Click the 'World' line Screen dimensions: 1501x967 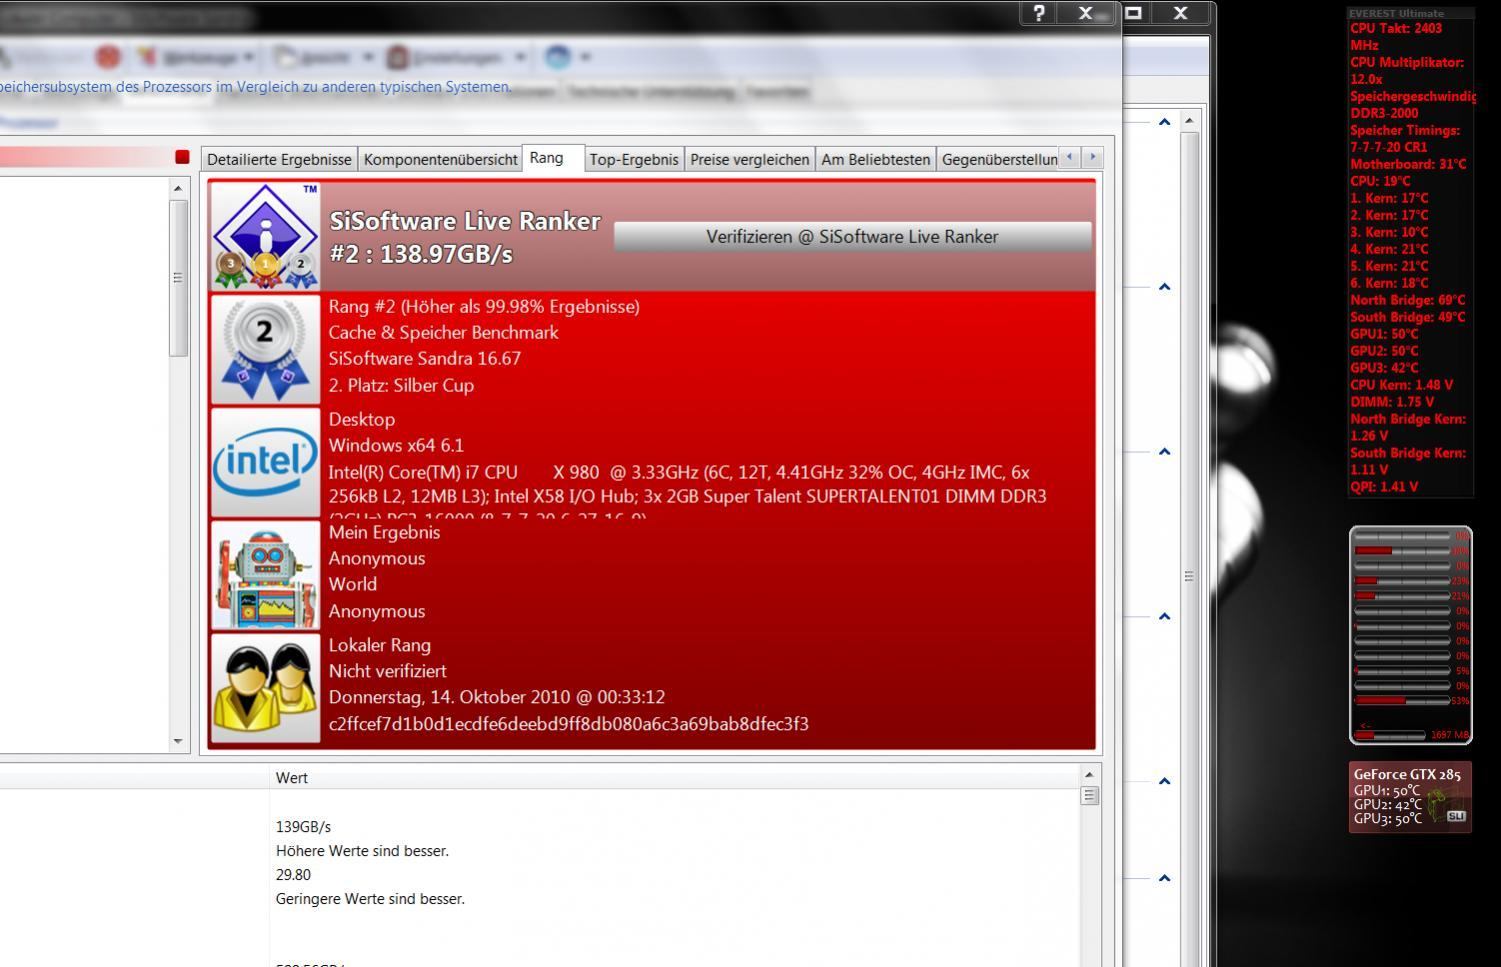coord(353,585)
